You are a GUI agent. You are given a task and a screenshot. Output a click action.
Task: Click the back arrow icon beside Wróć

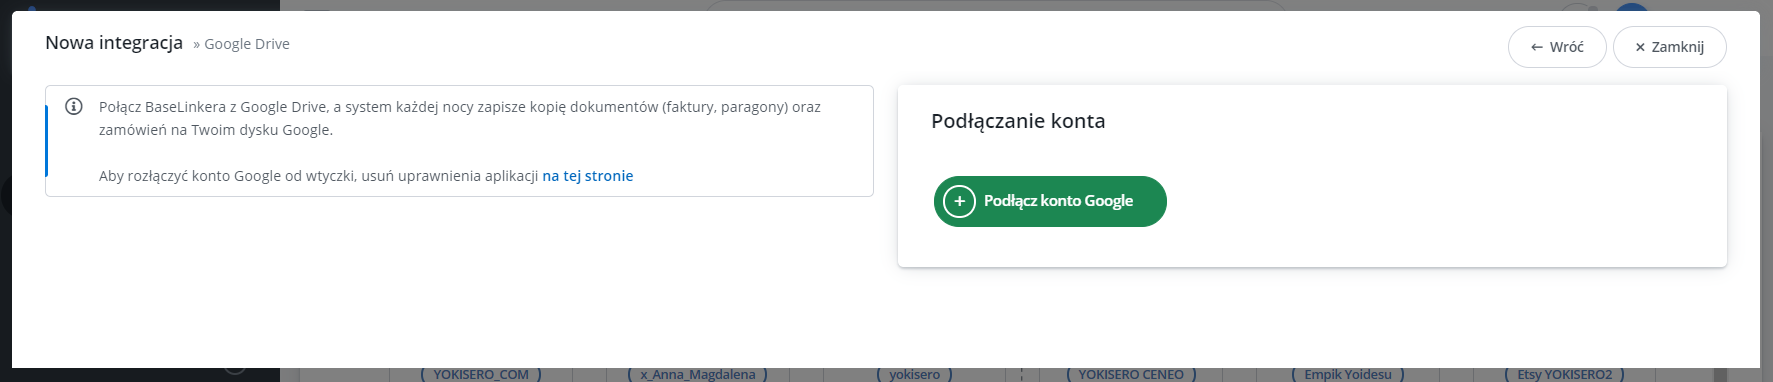(x=1537, y=47)
